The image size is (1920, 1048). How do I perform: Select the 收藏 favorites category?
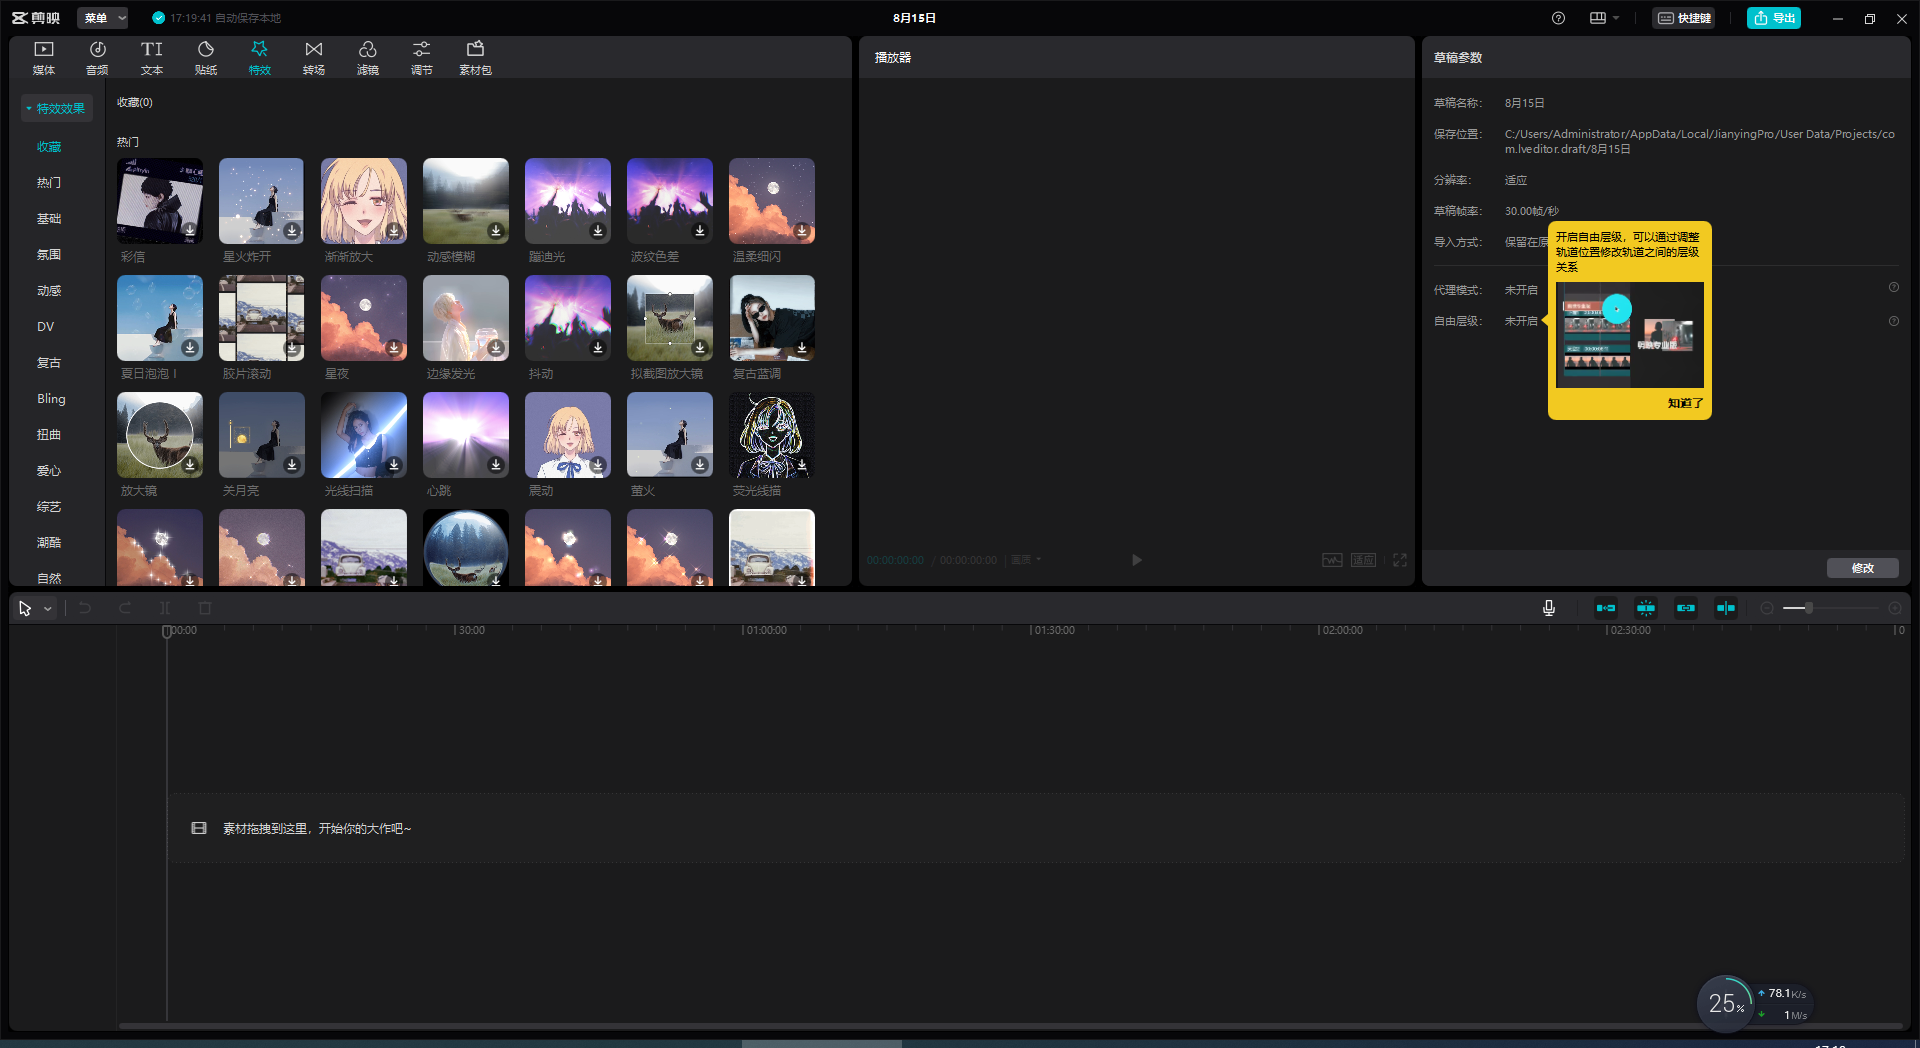point(49,147)
